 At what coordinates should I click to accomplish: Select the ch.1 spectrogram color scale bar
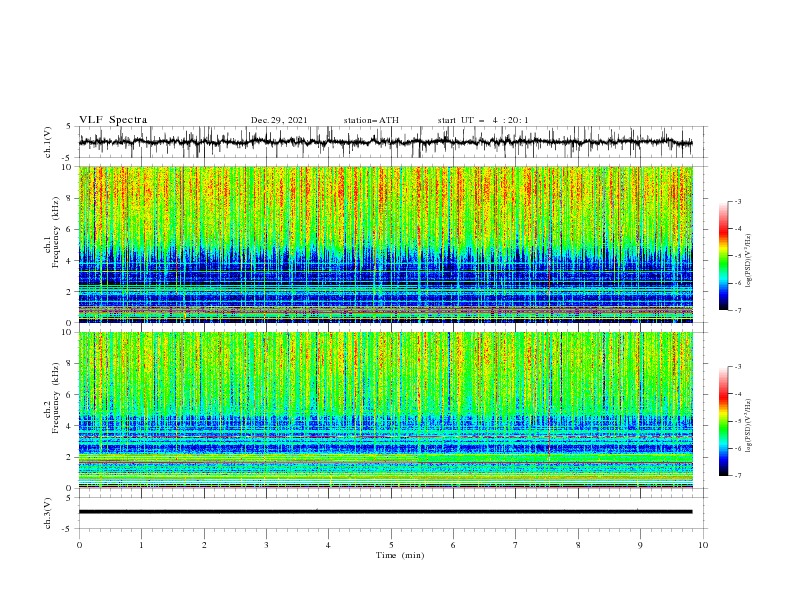coord(723,256)
